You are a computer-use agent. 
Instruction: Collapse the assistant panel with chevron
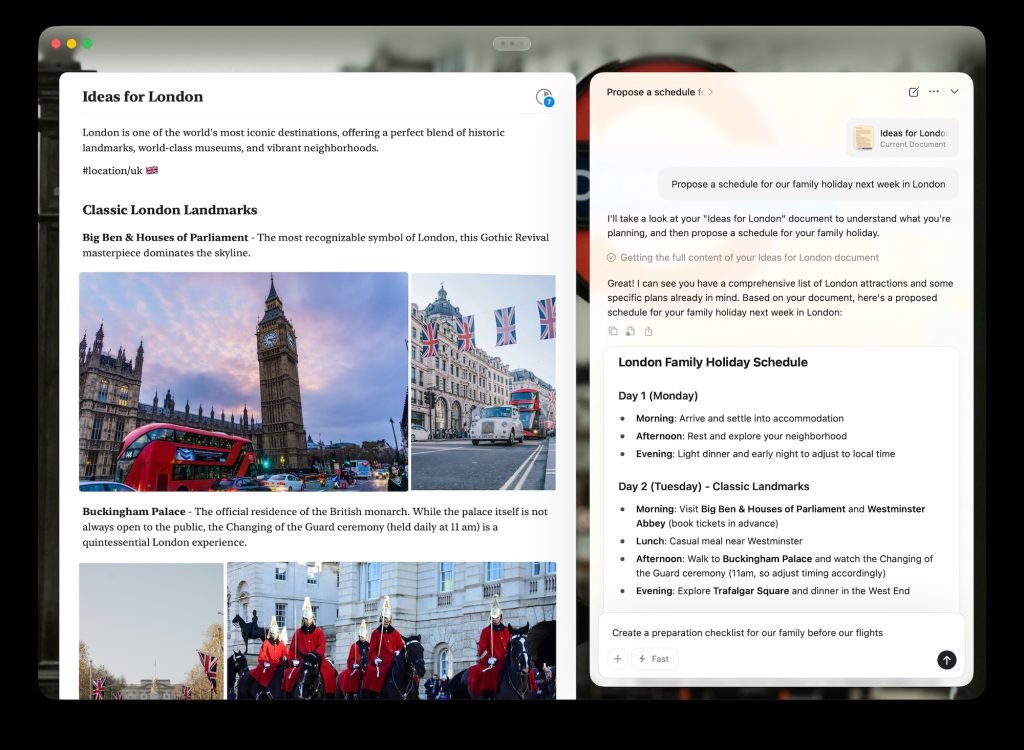pyautogui.click(x=954, y=92)
